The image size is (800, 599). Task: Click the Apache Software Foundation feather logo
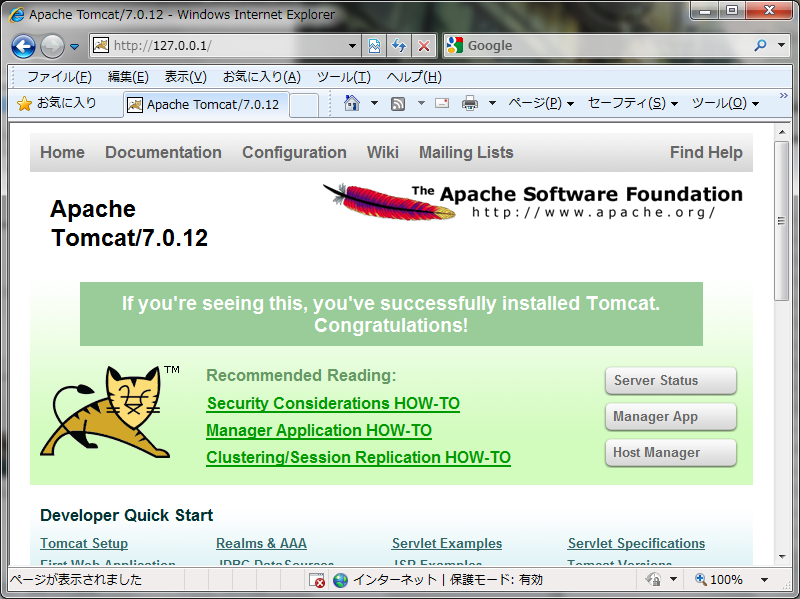(533, 202)
